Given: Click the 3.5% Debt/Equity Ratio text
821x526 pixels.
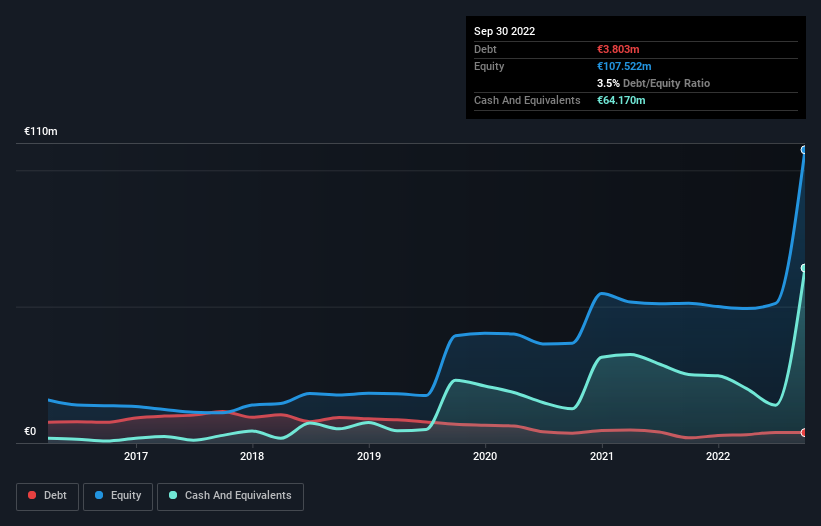Looking at the screenshot, I should 653,83.
